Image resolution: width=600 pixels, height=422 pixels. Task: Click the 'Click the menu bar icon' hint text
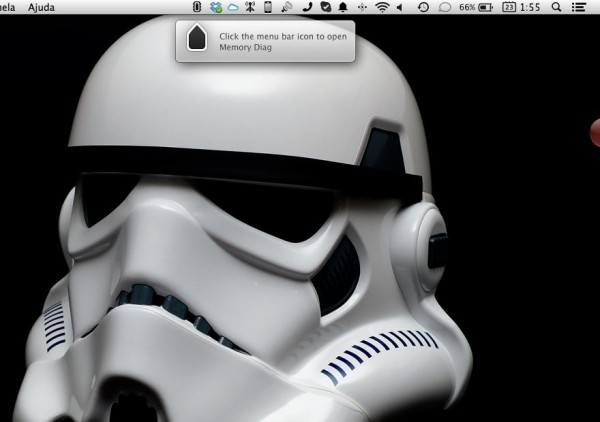[283, 42]
